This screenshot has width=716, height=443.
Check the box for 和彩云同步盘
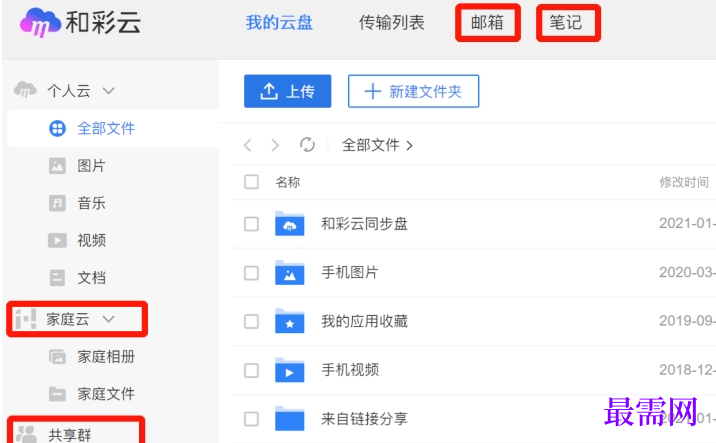251,224
